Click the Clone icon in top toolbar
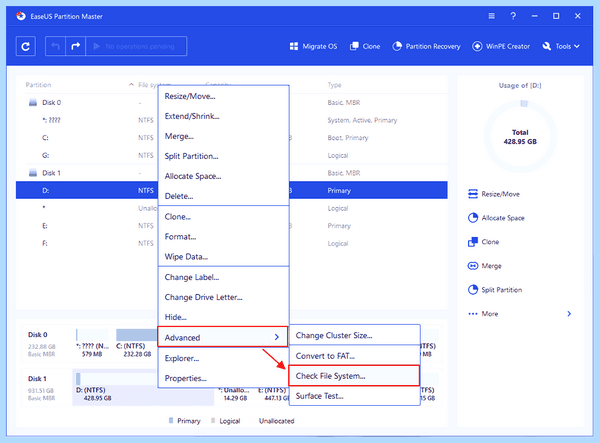The width and height of the screenshot is (600, 443). coord(354,46)
